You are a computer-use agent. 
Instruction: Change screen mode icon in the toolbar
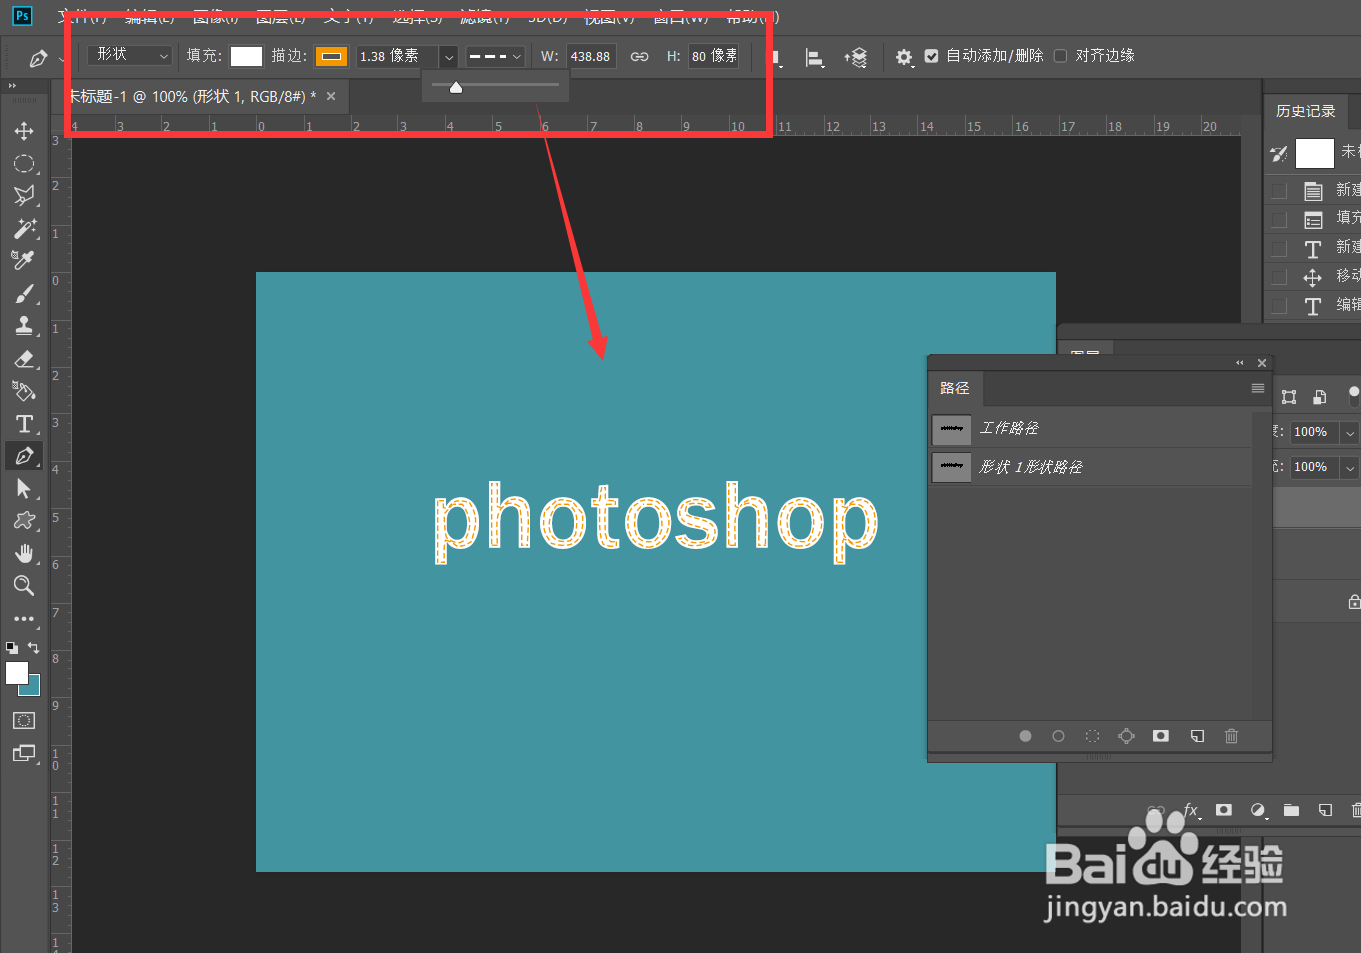tap(24, 753)
